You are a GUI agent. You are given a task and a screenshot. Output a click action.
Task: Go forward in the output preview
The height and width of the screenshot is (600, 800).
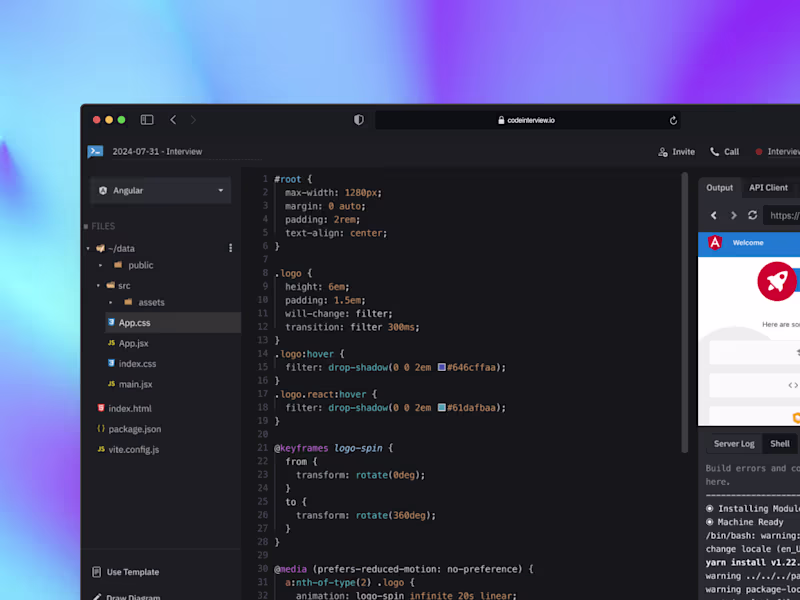(733, 215)
